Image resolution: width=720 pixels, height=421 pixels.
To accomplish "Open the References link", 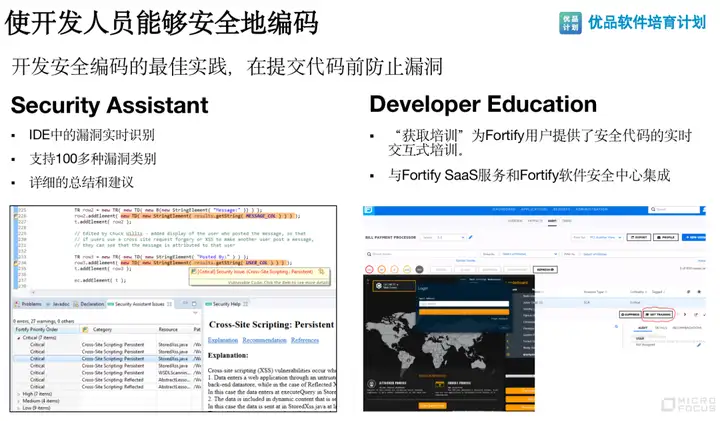I will (305, 340).
